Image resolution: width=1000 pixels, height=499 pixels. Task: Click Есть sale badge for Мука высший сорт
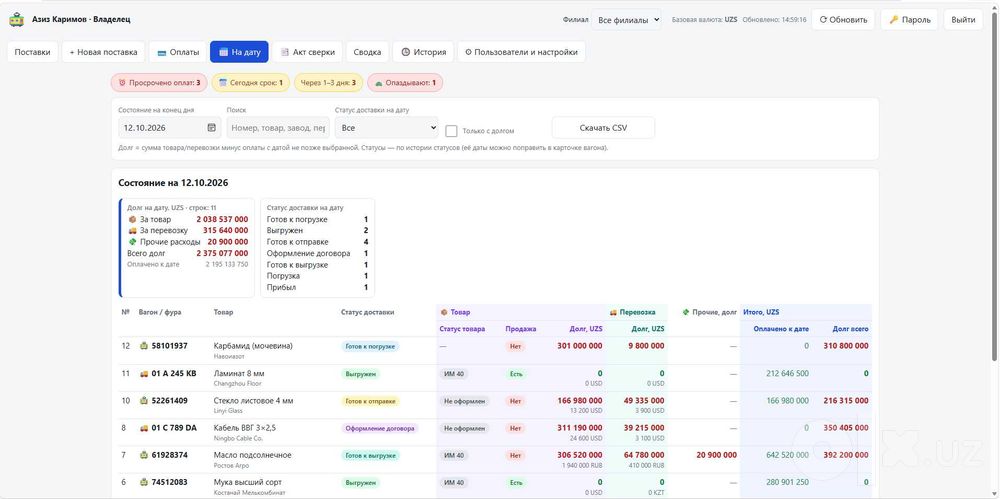[516, 483]
